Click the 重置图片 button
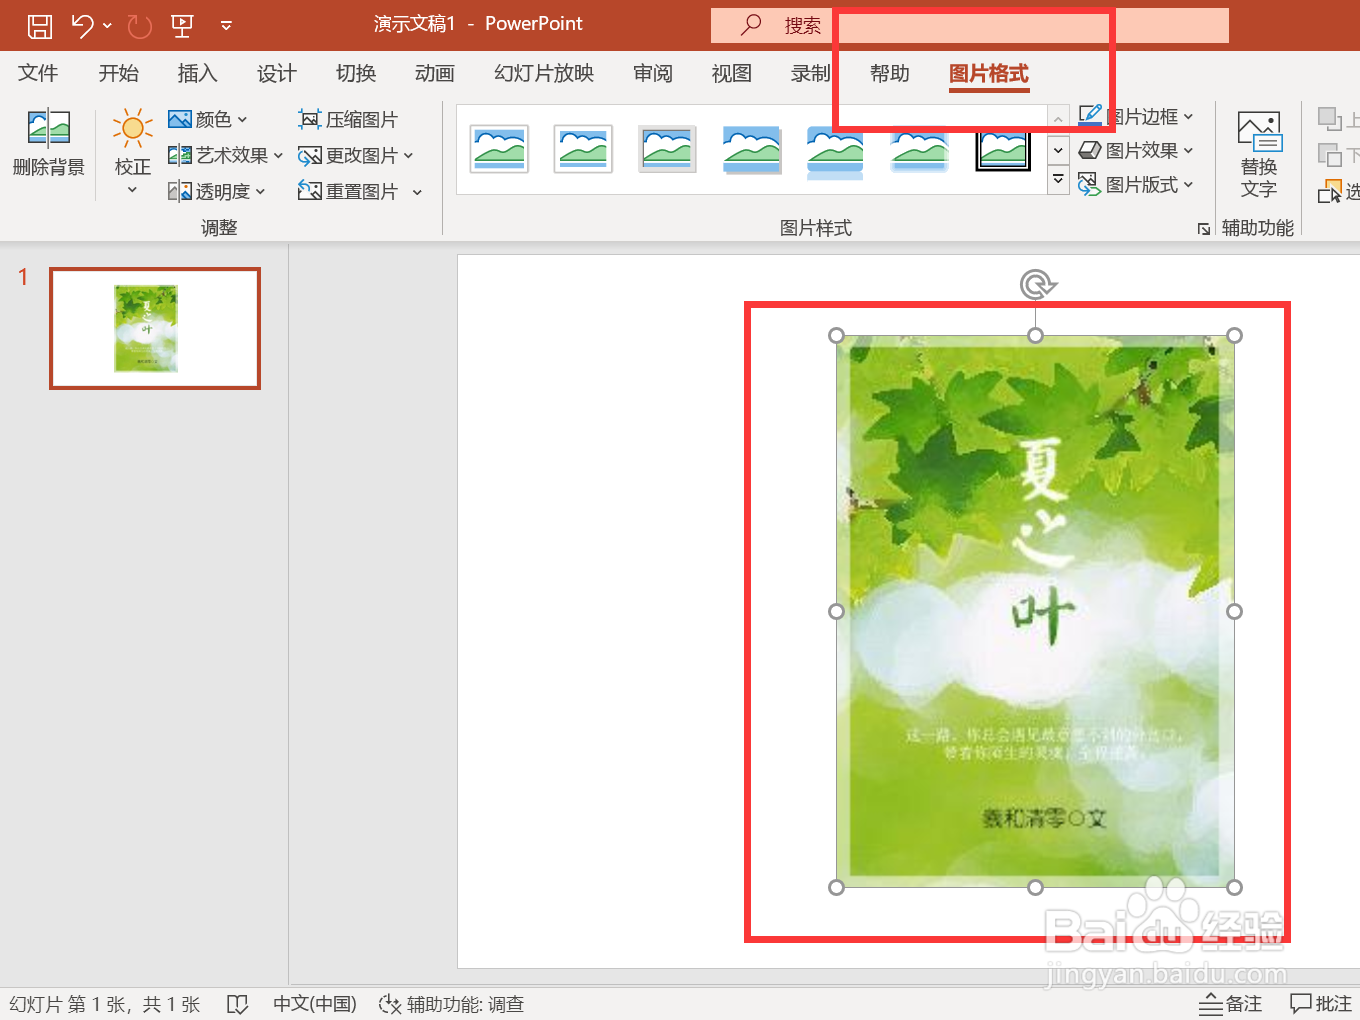The width and height of the screenshot is (1360, 1020). click(x=348, y=191)
